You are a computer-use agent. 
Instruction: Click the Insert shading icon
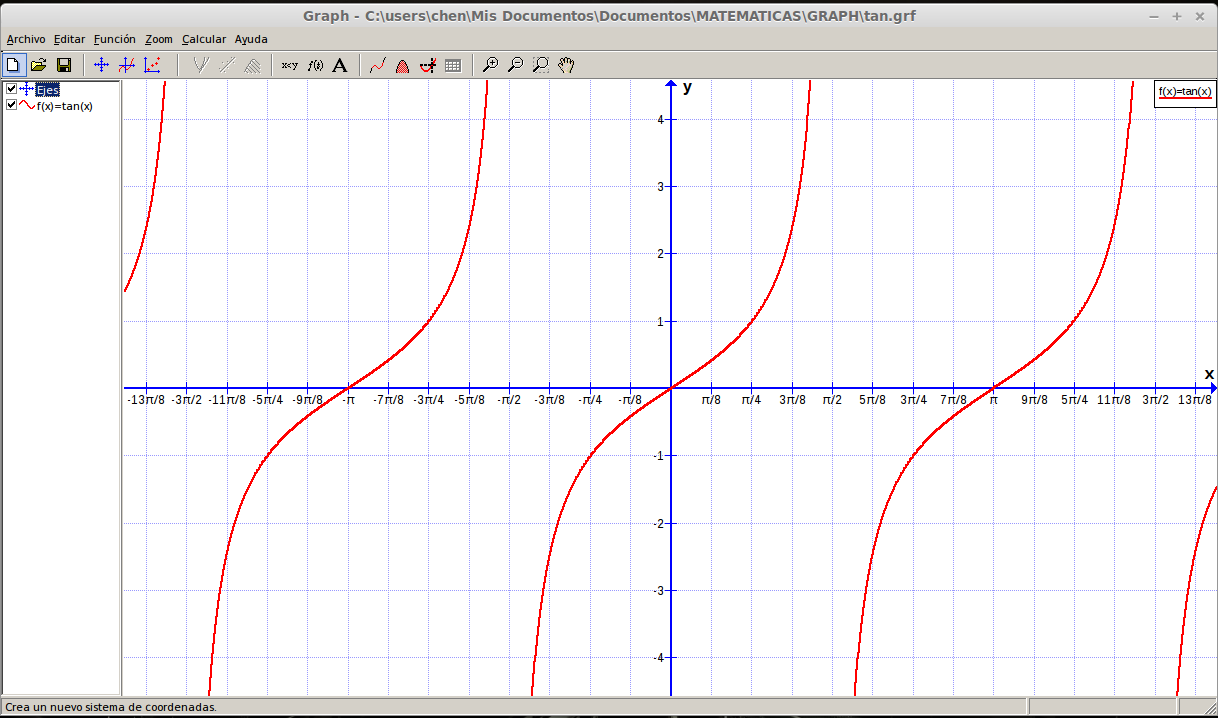[x=402, y=65]
